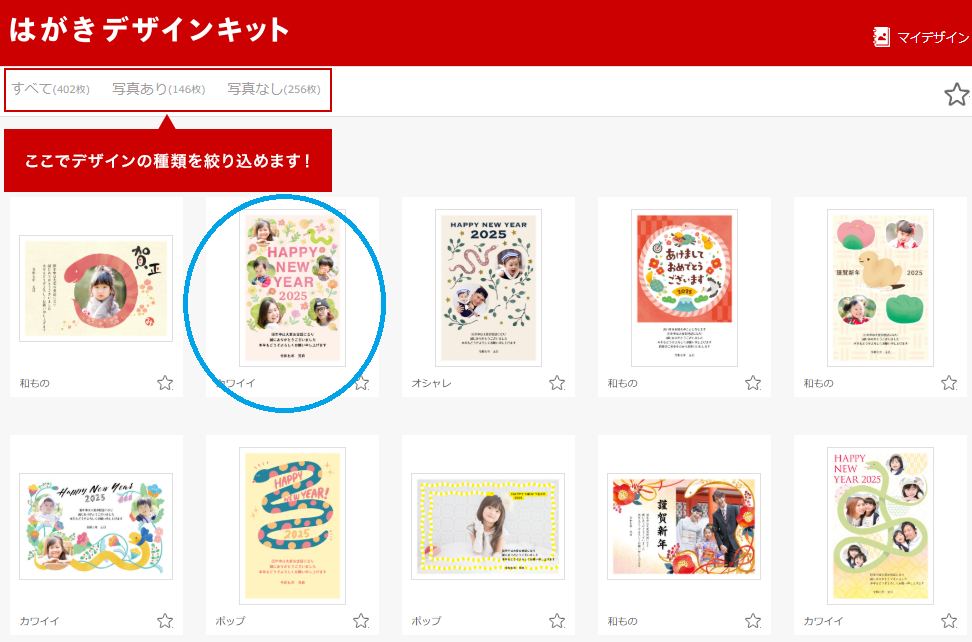Image resolution: width=972 pixels, height=642 pixels.
Task: Select the blue spotted snake yellow card
Action: pos(293,525)
